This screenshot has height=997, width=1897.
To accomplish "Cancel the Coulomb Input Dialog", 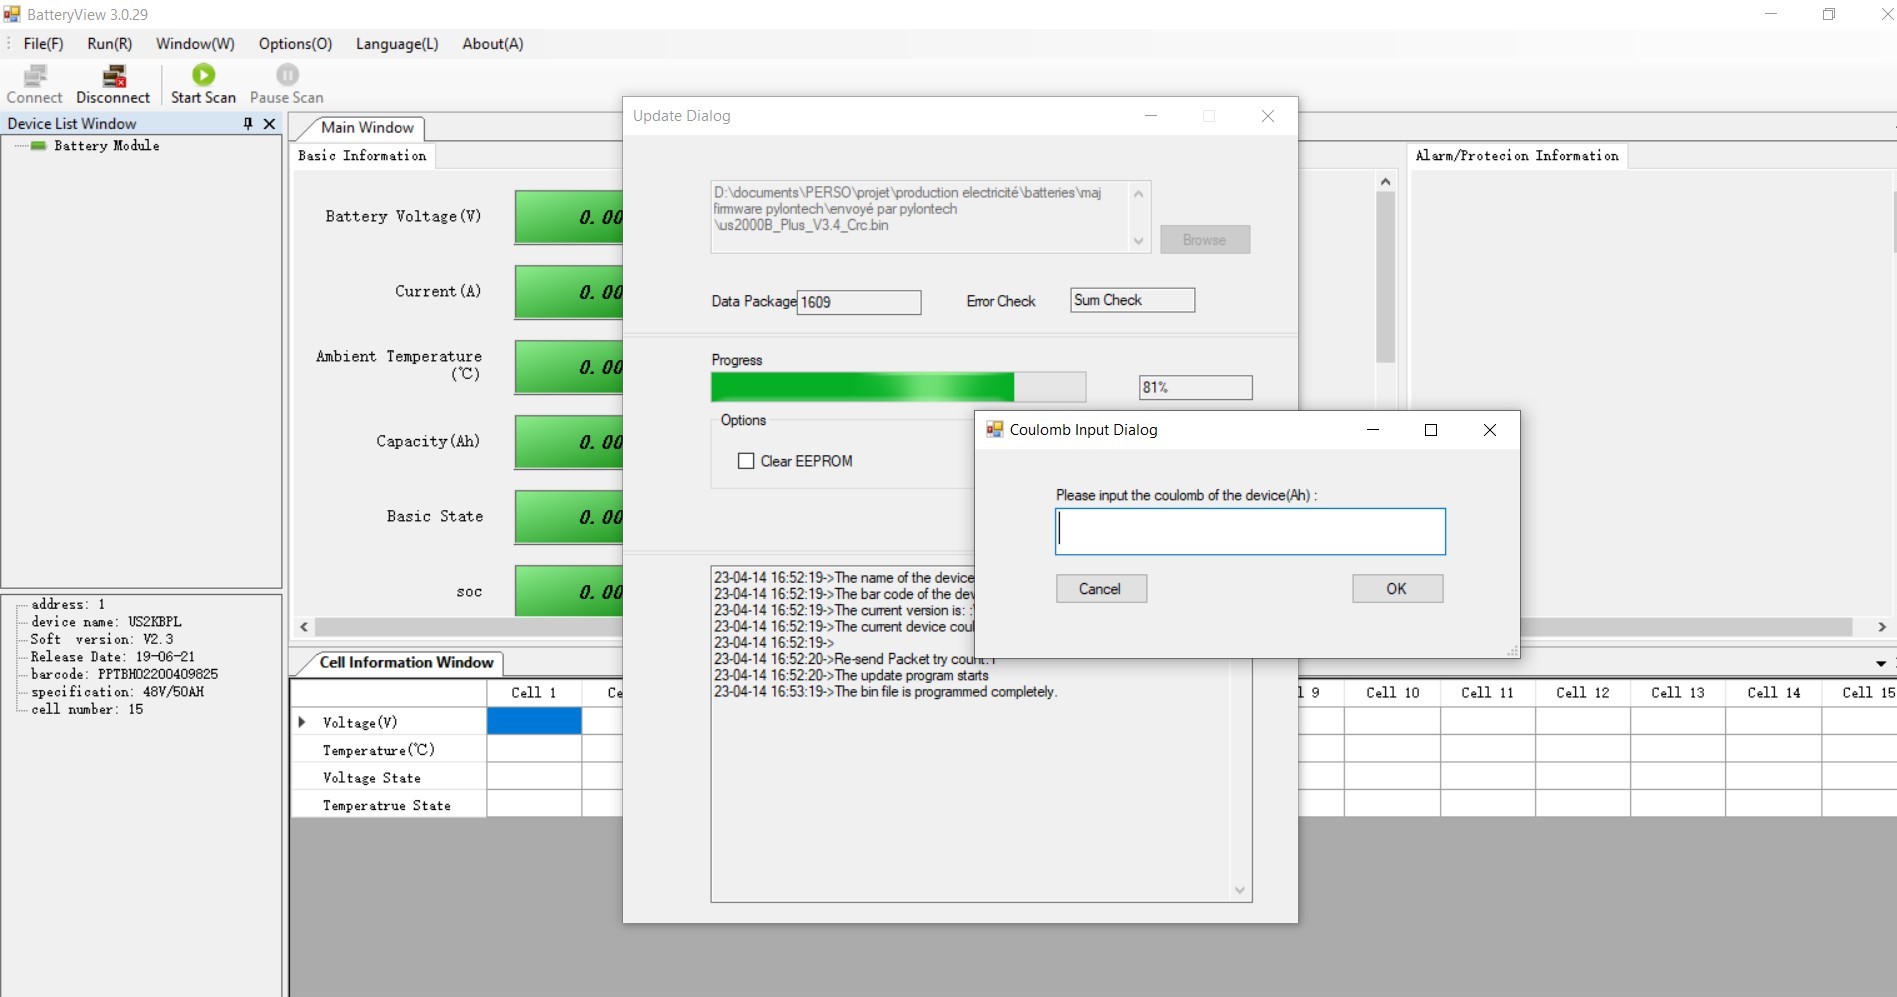I will click(x=1100, y=589).
